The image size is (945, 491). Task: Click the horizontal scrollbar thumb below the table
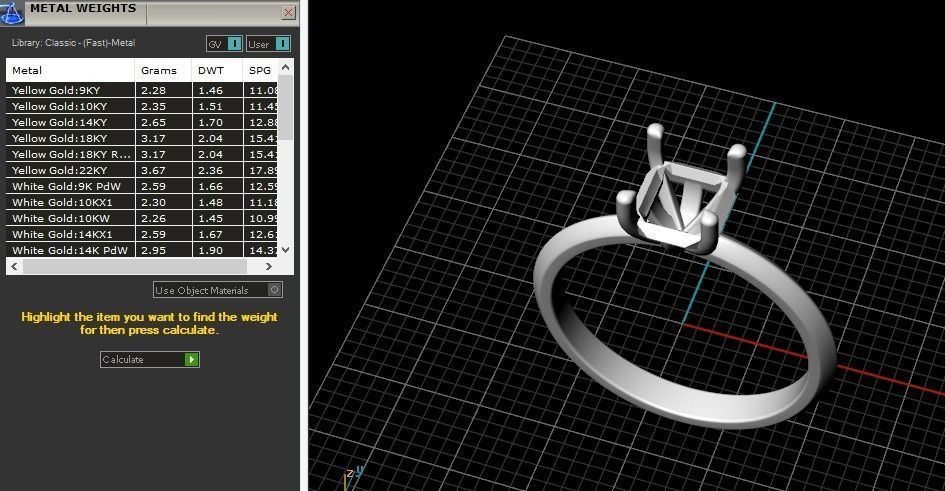[x=134, y=266]
